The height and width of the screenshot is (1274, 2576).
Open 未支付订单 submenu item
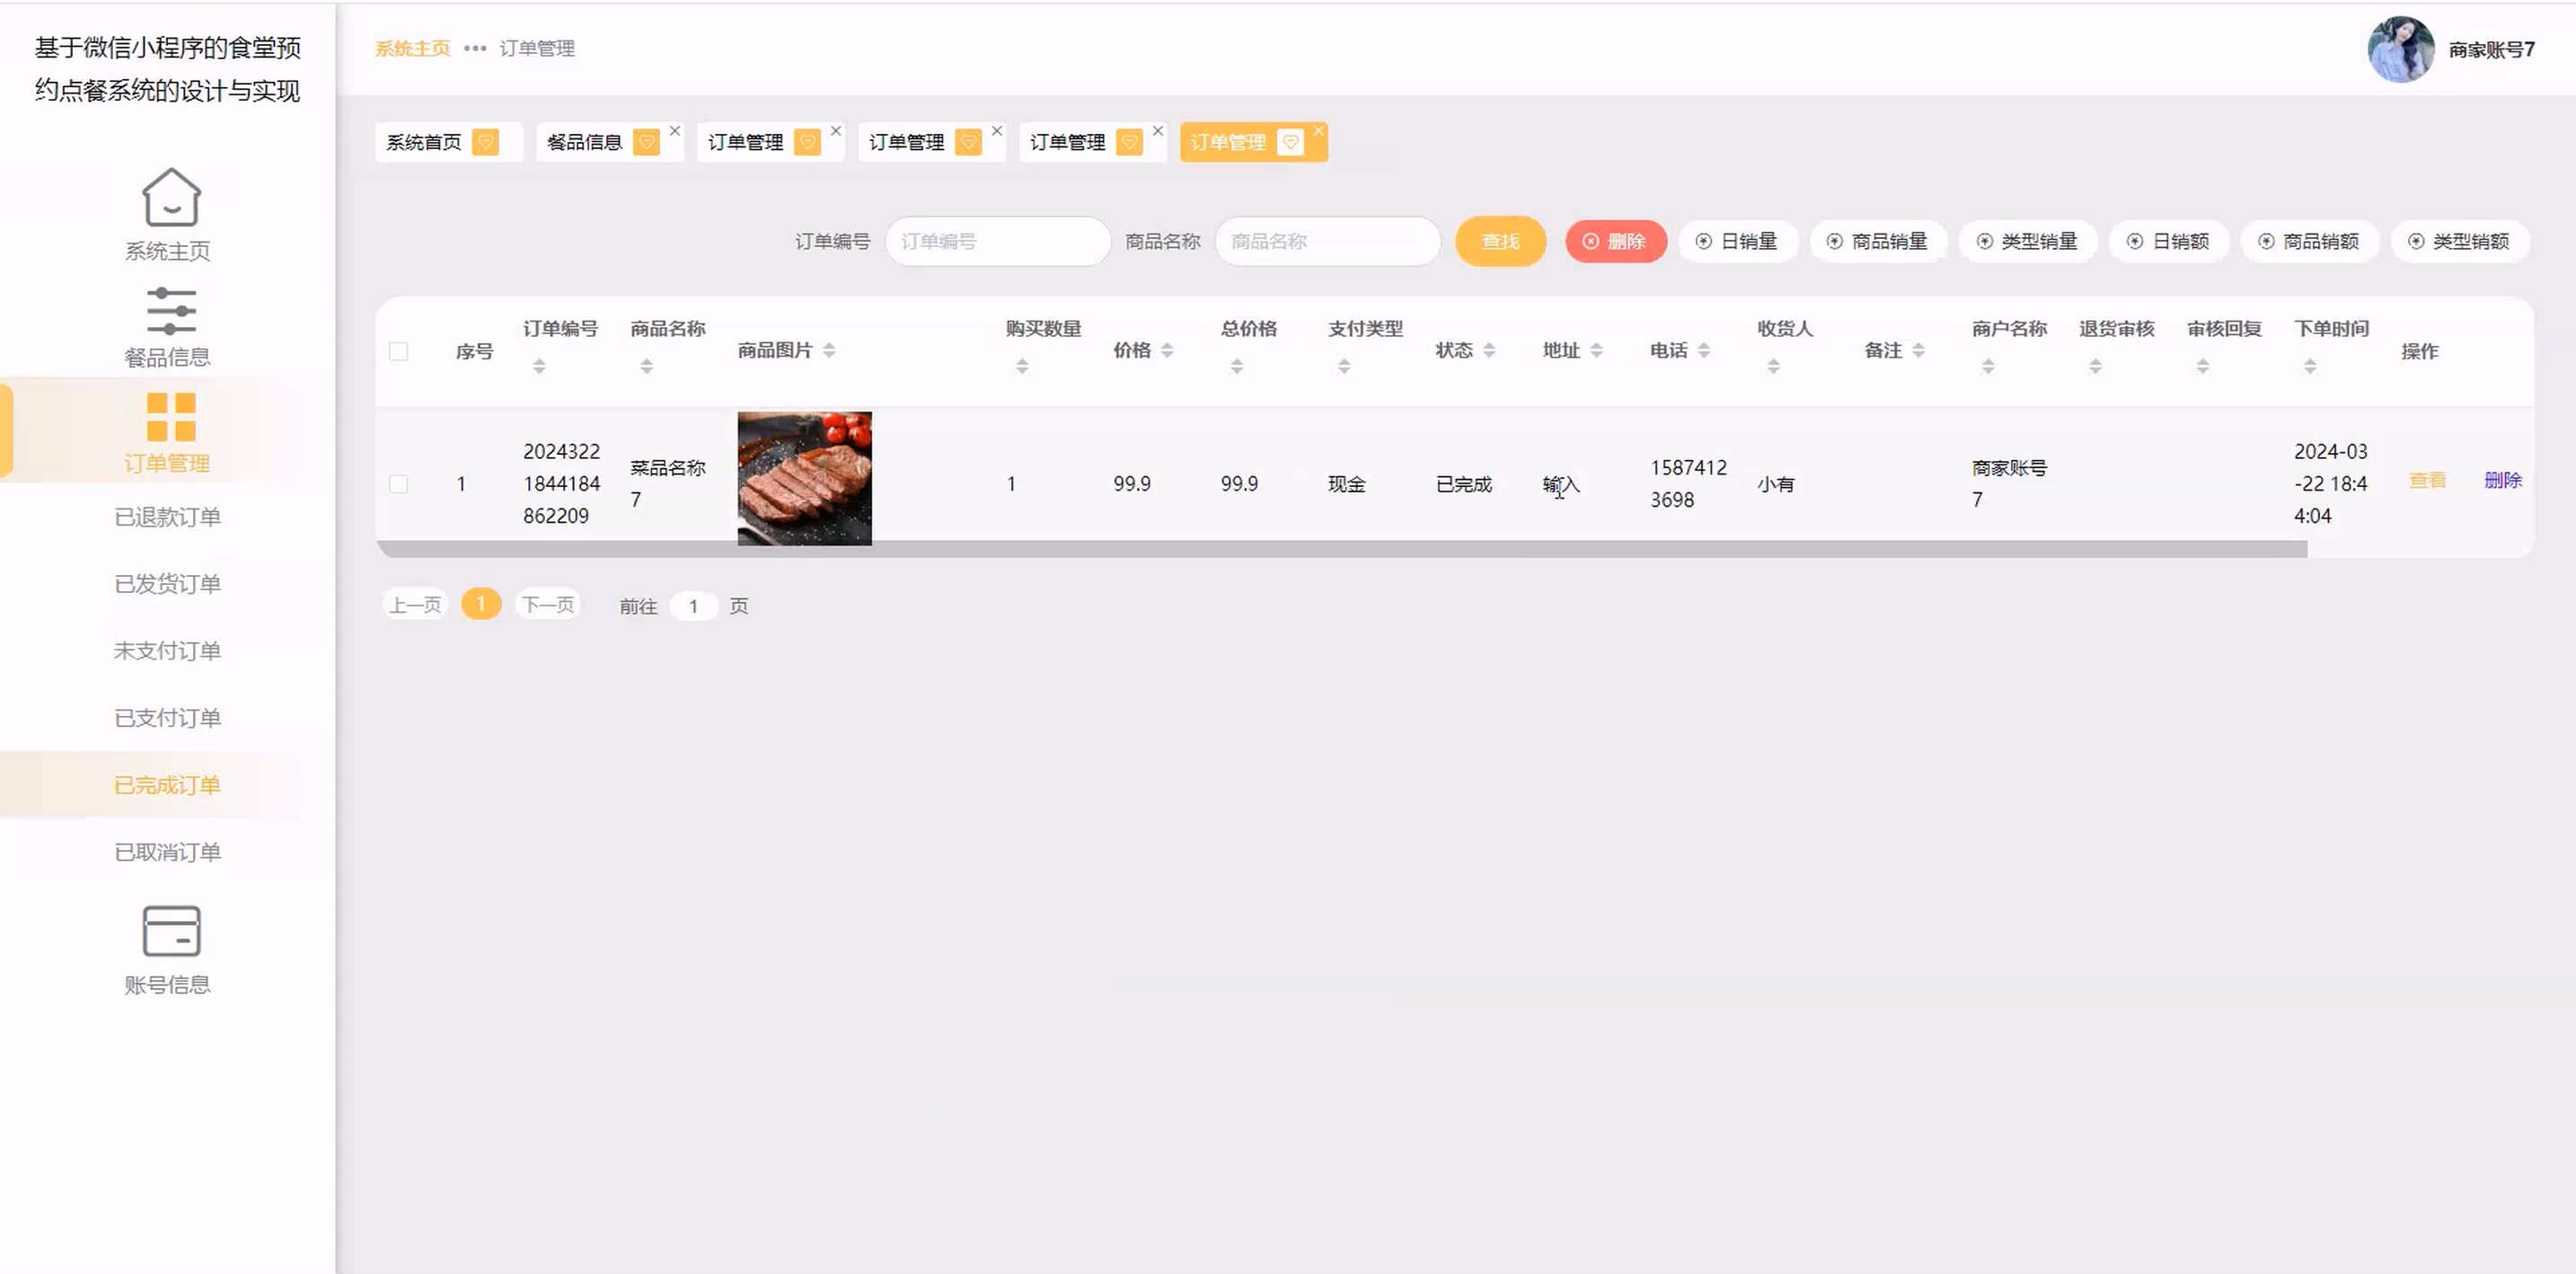(167, 651)
